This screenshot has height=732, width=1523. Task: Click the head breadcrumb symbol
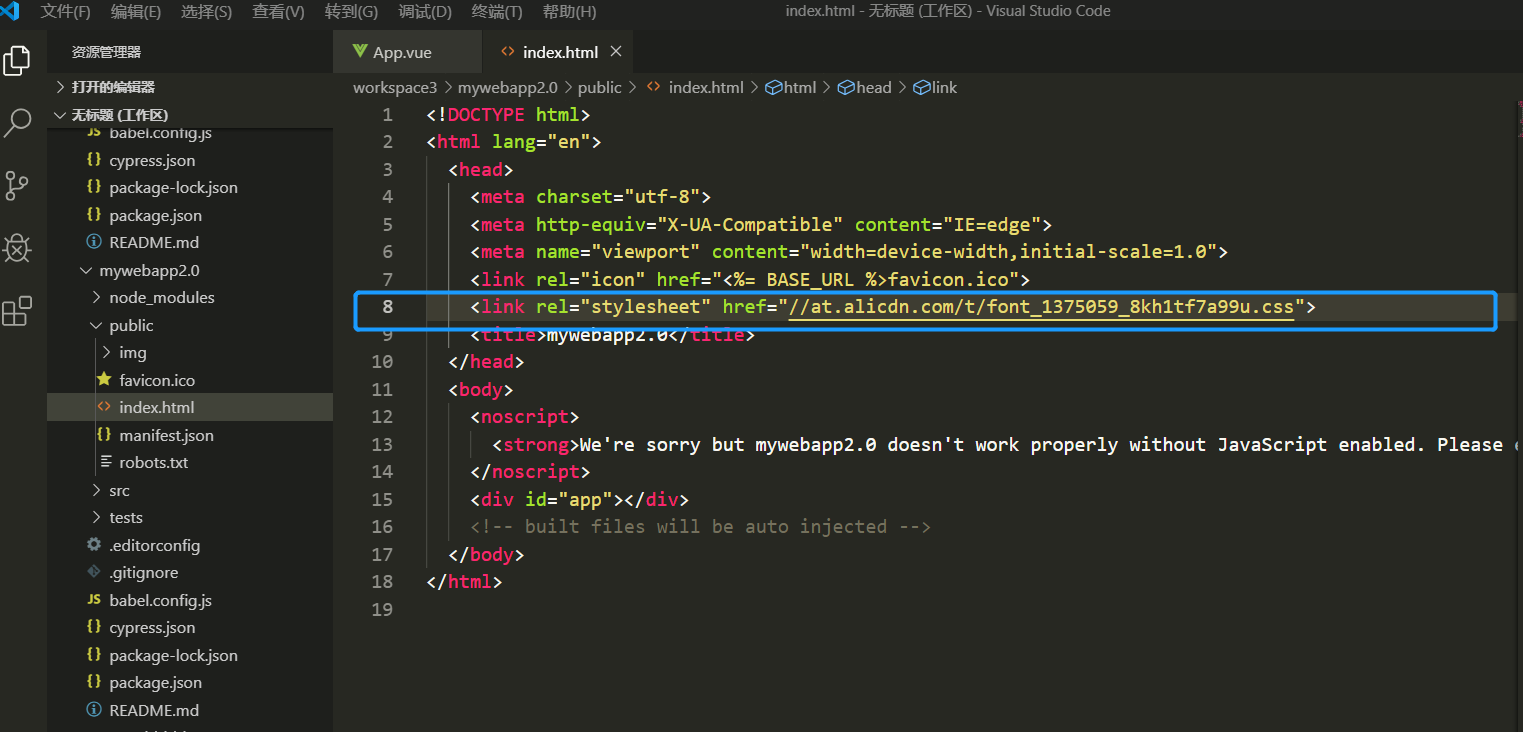pos(865,87)
